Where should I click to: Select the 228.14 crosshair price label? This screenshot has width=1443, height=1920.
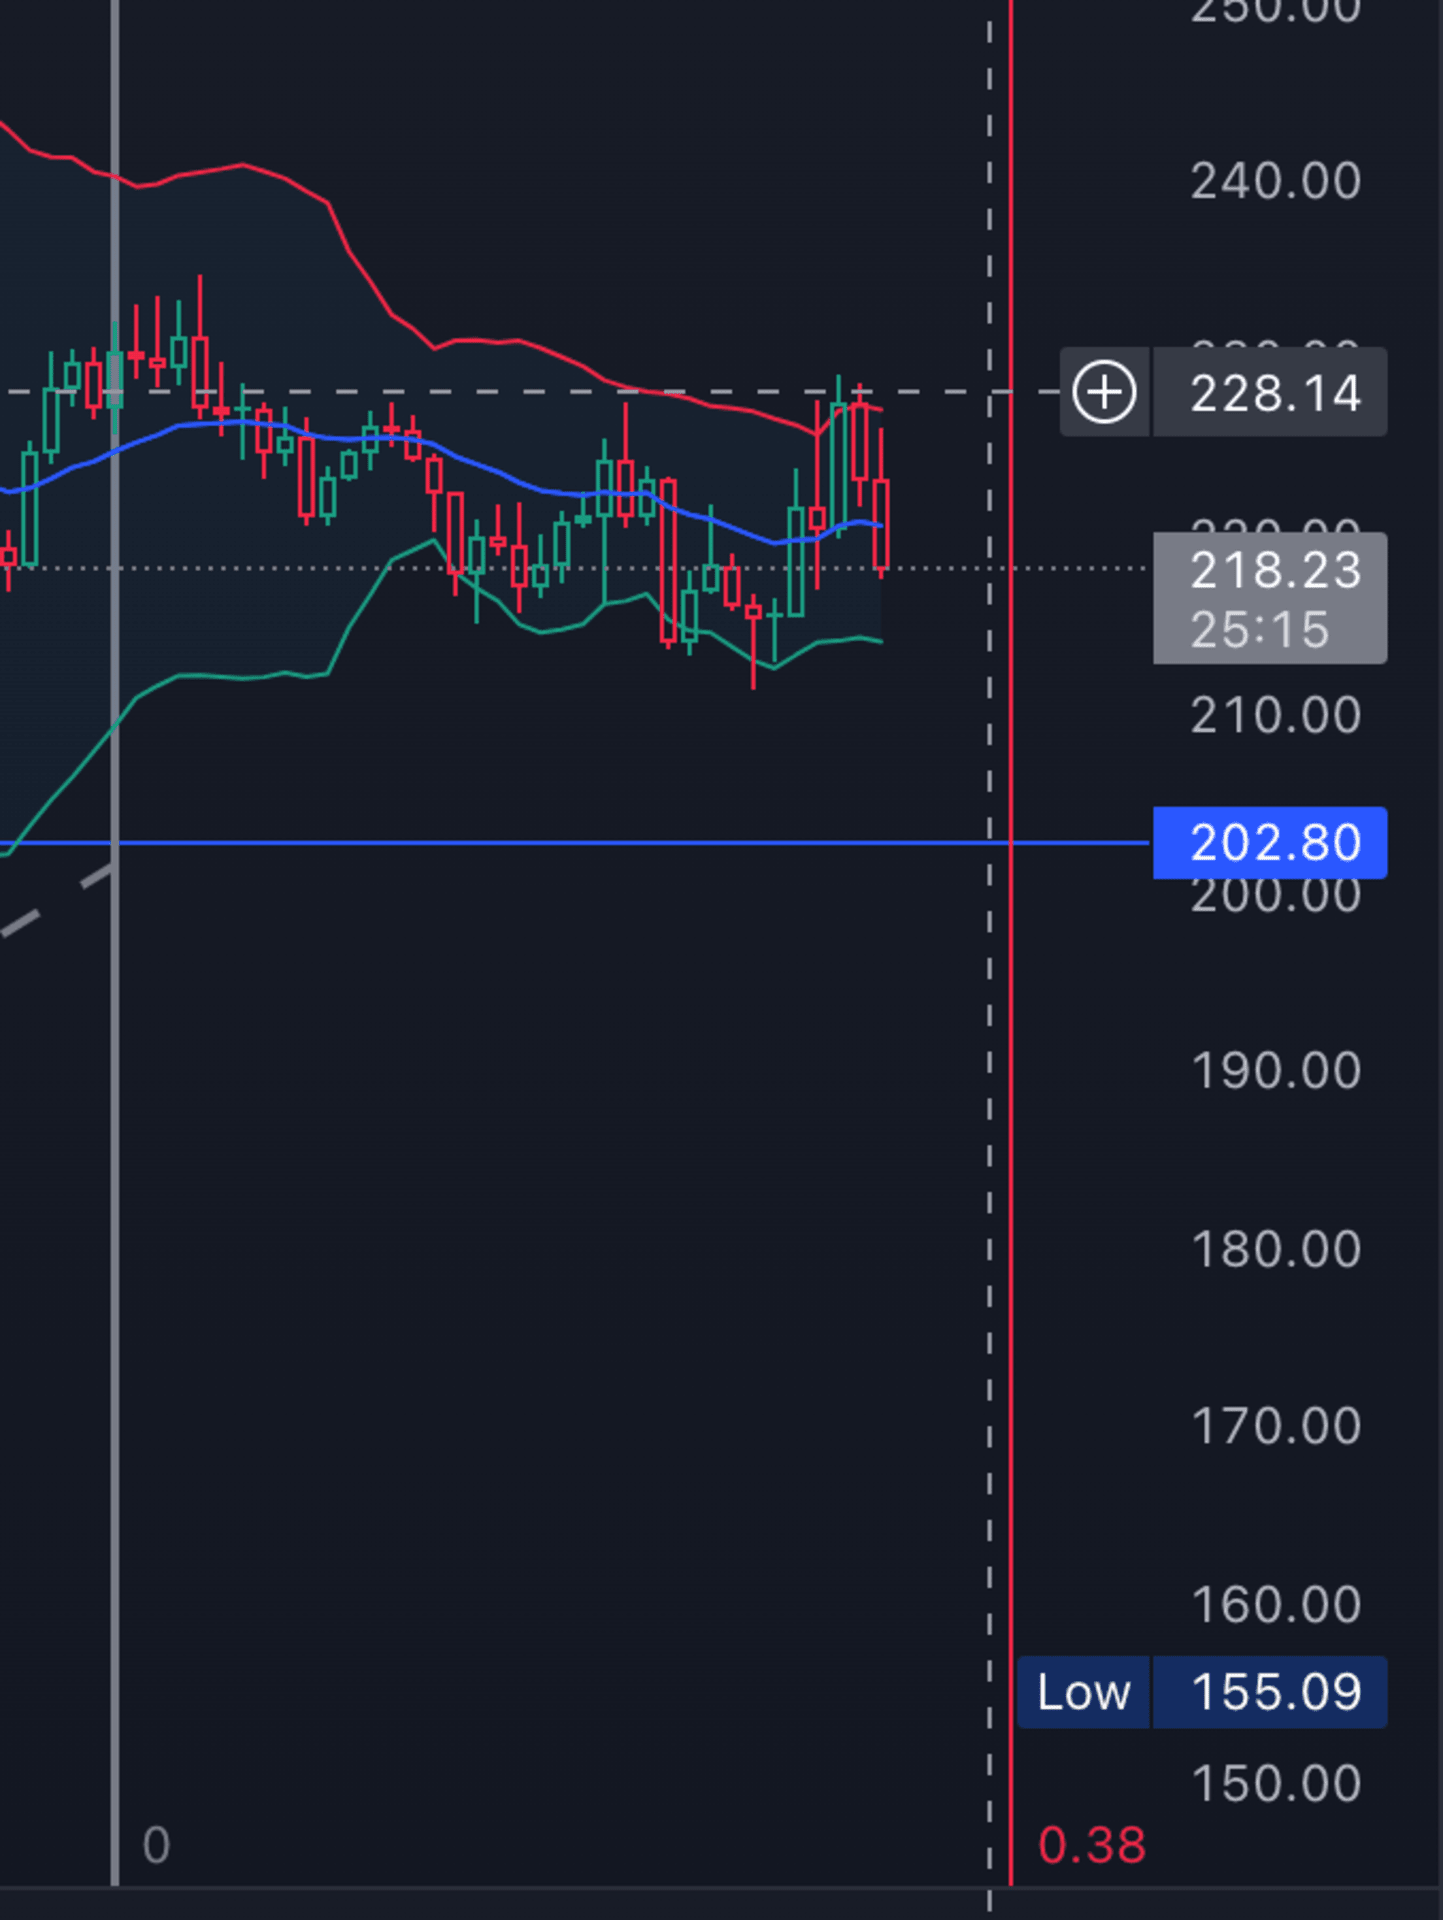point(1270,392)
